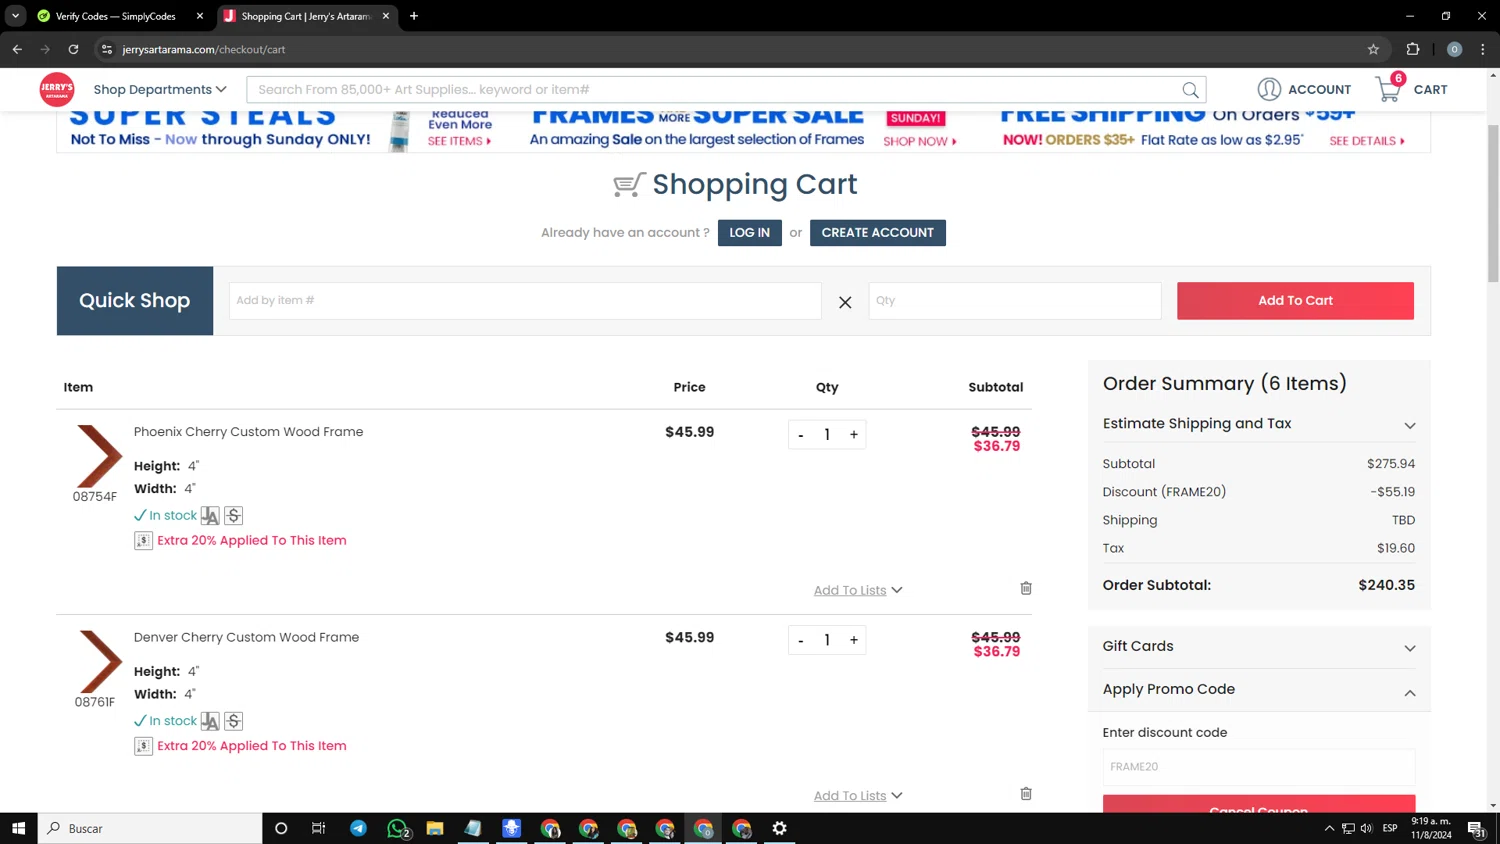Increase quantity of Phoenix Cherry frame
Screen dimensions: 1500x844
coord(854,435)
